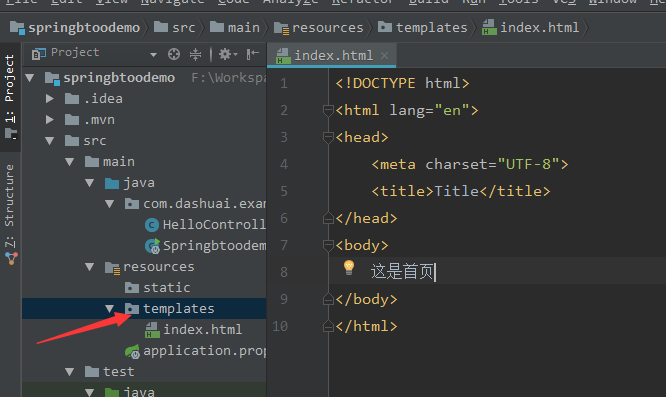The image size is (666, 397).
Task: Click the intention lightbulb on line 8
Action: [x=349, y=267]
